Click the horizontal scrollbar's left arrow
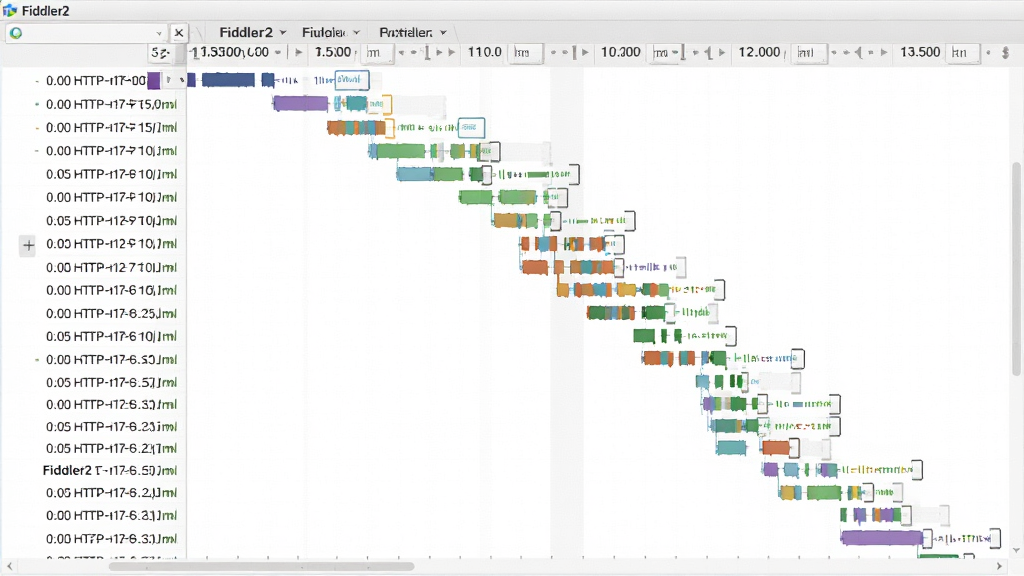This screenshot has height=576, width=1024. (x=9, y=566)
